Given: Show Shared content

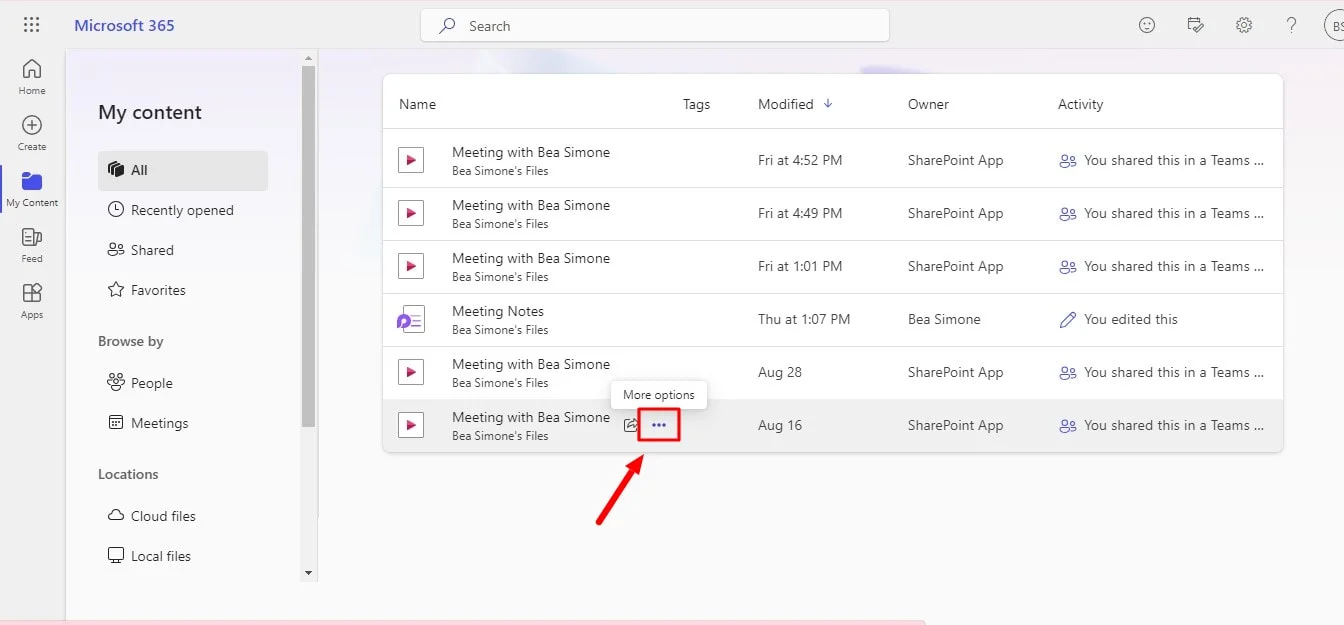Looking at the screenshot, I should 183,250.
